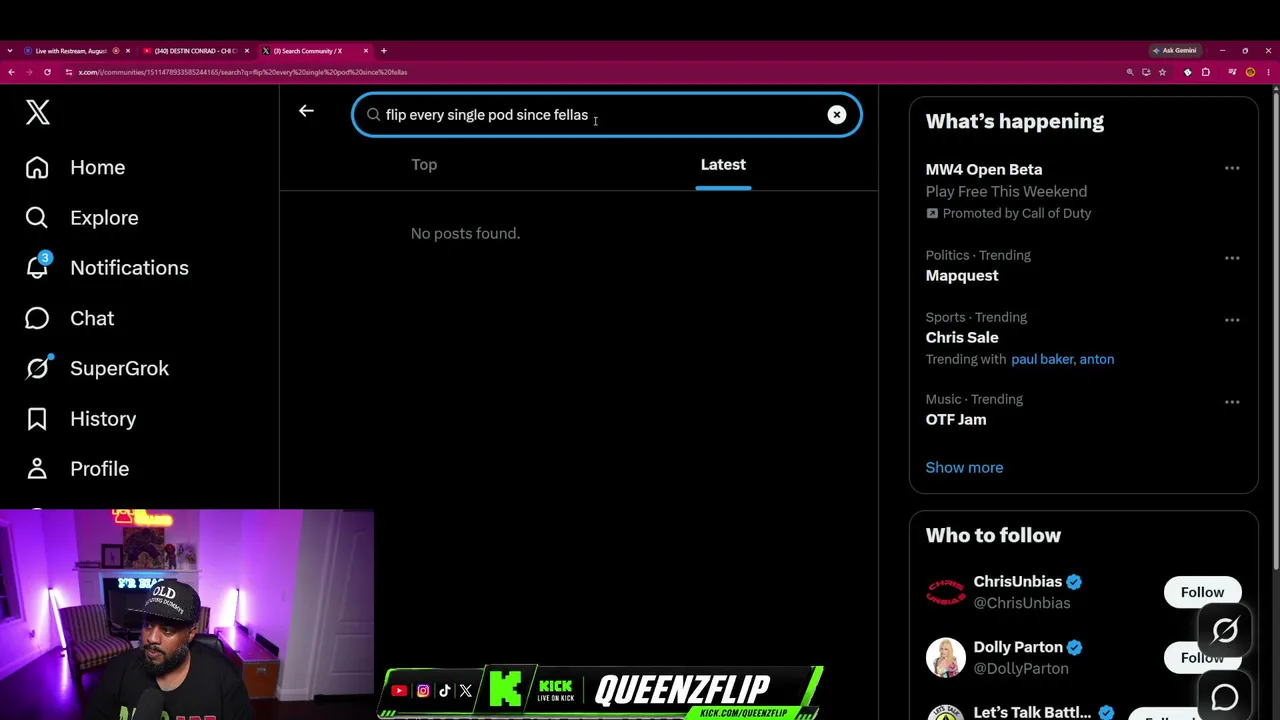Click the streamer webcam overlay
1280x720 pixels.
[x=187, y=614]
